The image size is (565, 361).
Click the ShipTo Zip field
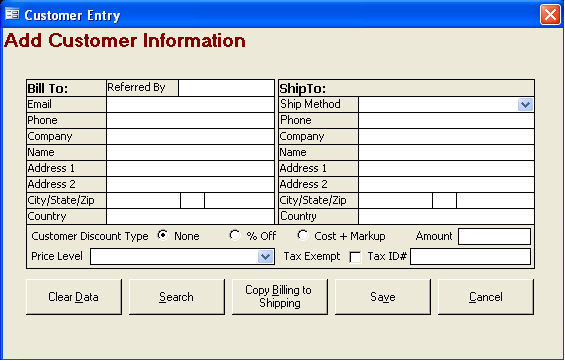495,200
